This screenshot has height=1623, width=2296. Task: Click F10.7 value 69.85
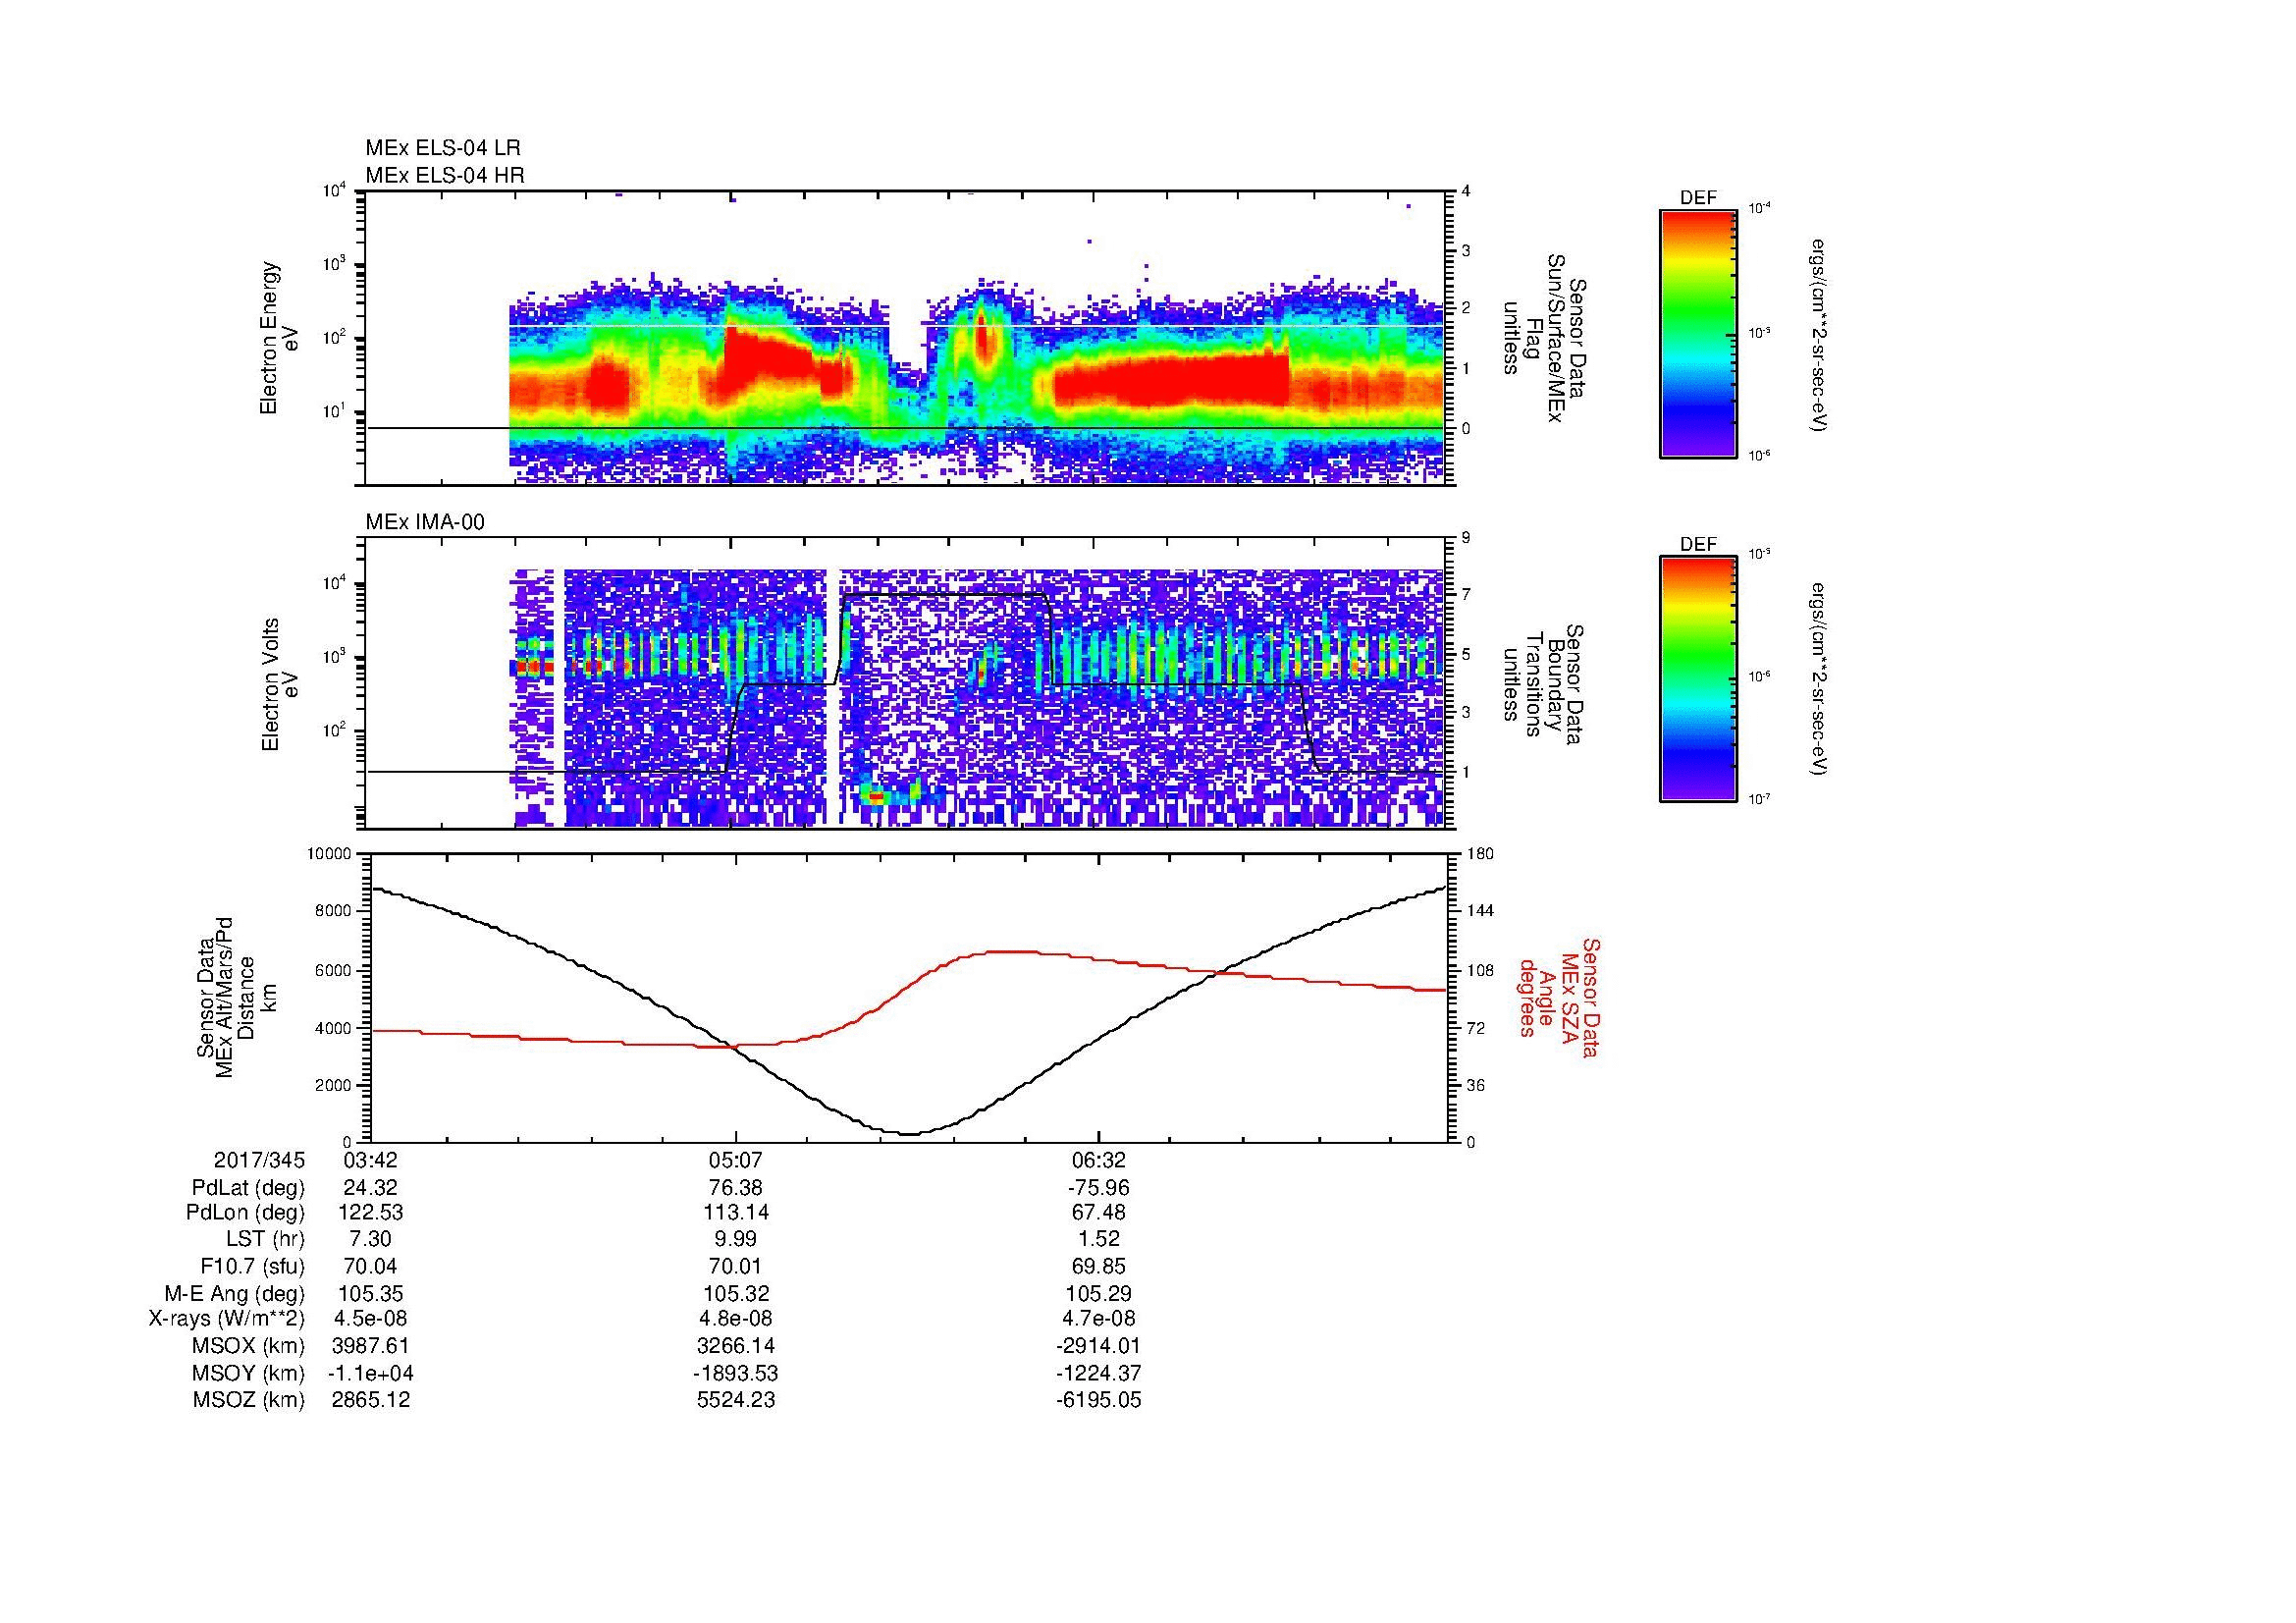1098,1267
